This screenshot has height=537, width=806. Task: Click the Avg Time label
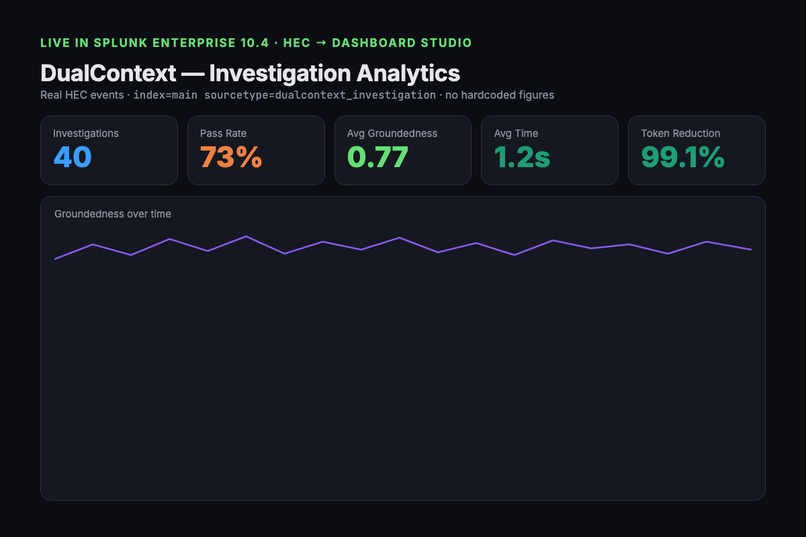tap(516, 133)
